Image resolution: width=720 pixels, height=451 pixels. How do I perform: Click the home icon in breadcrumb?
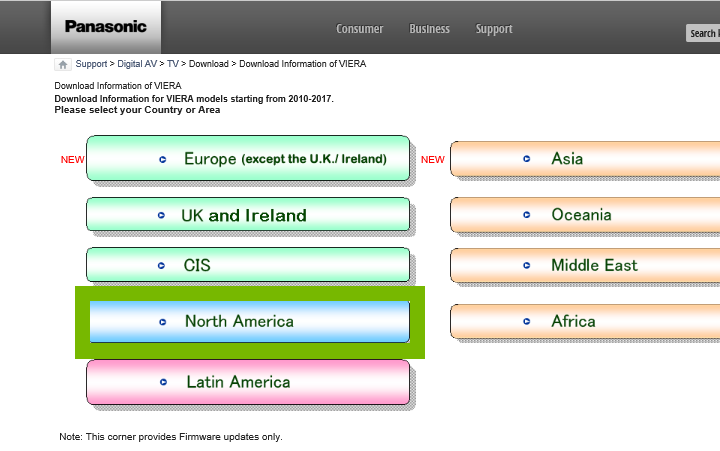coord(63,64)
